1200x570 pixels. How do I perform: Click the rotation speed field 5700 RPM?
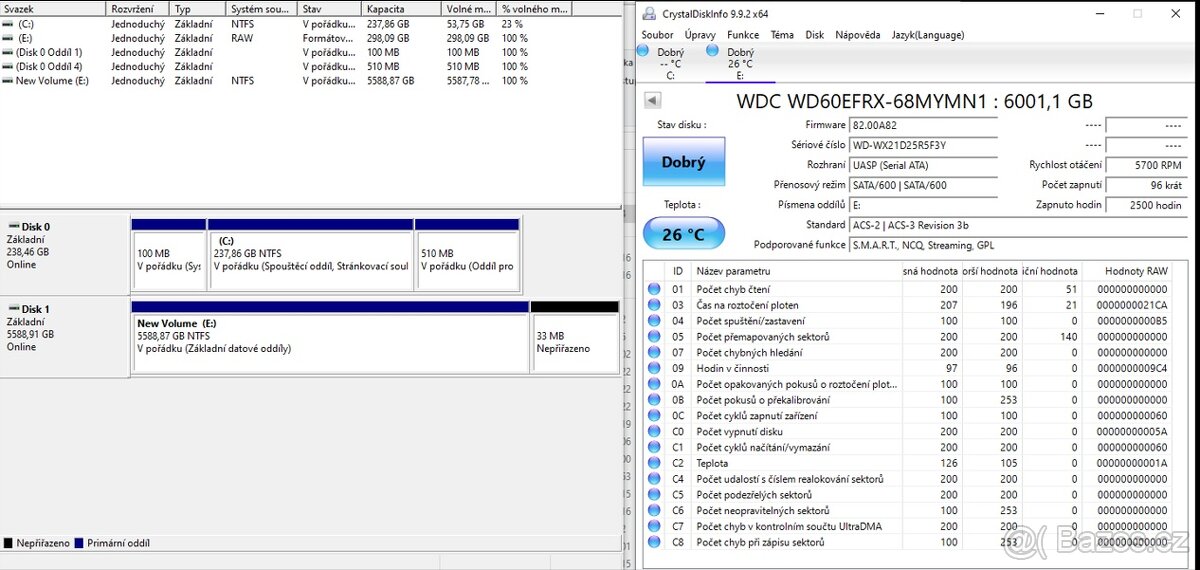pyautogui.click(x=1146, y=165)
